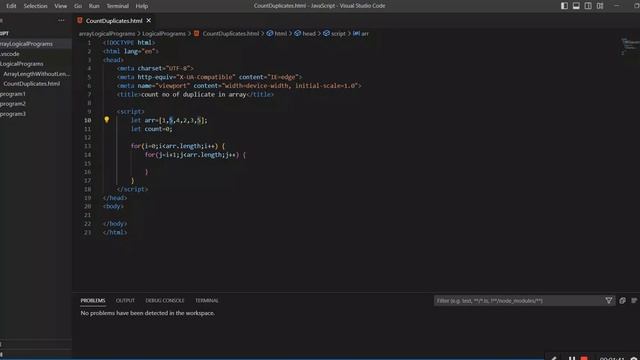
Task: Click 'let count=0;' code line
Action: click(151, 129)
